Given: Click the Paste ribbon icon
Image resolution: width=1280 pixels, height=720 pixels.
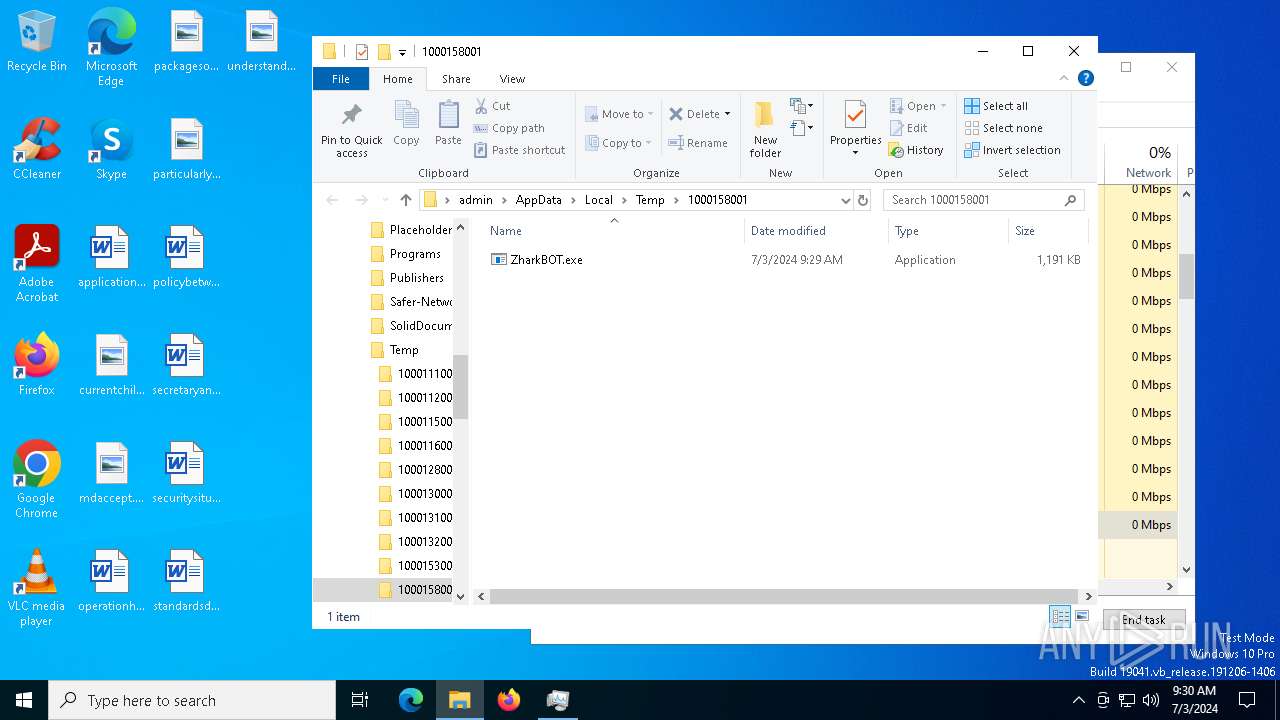Looking at the screenshot, I should click(448, 124).
